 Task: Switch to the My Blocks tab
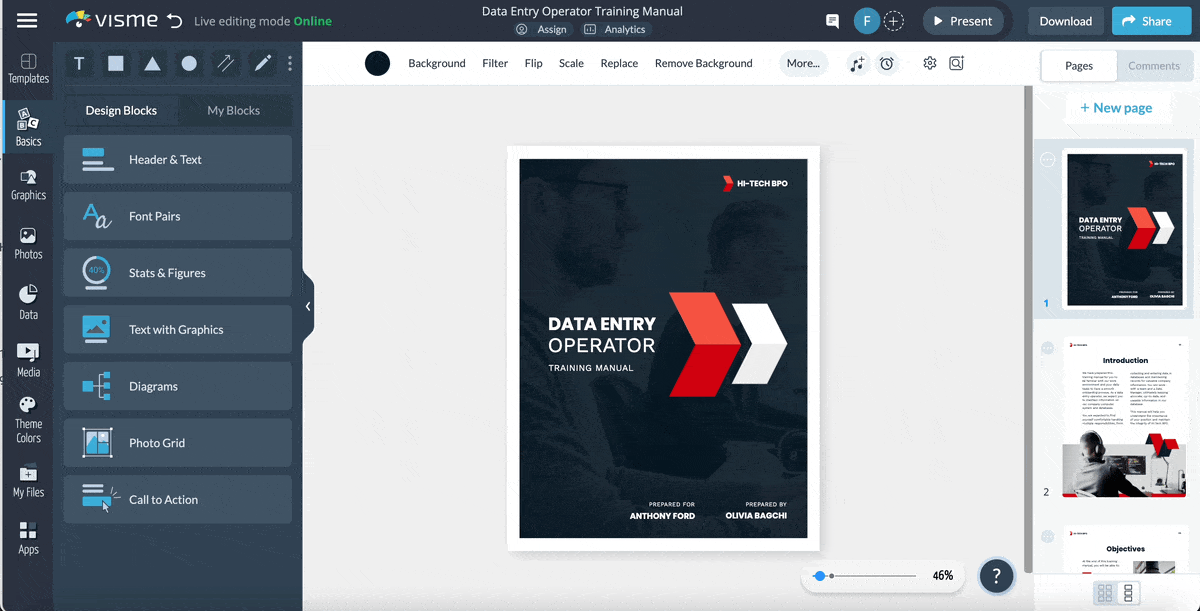coord(233,110)
